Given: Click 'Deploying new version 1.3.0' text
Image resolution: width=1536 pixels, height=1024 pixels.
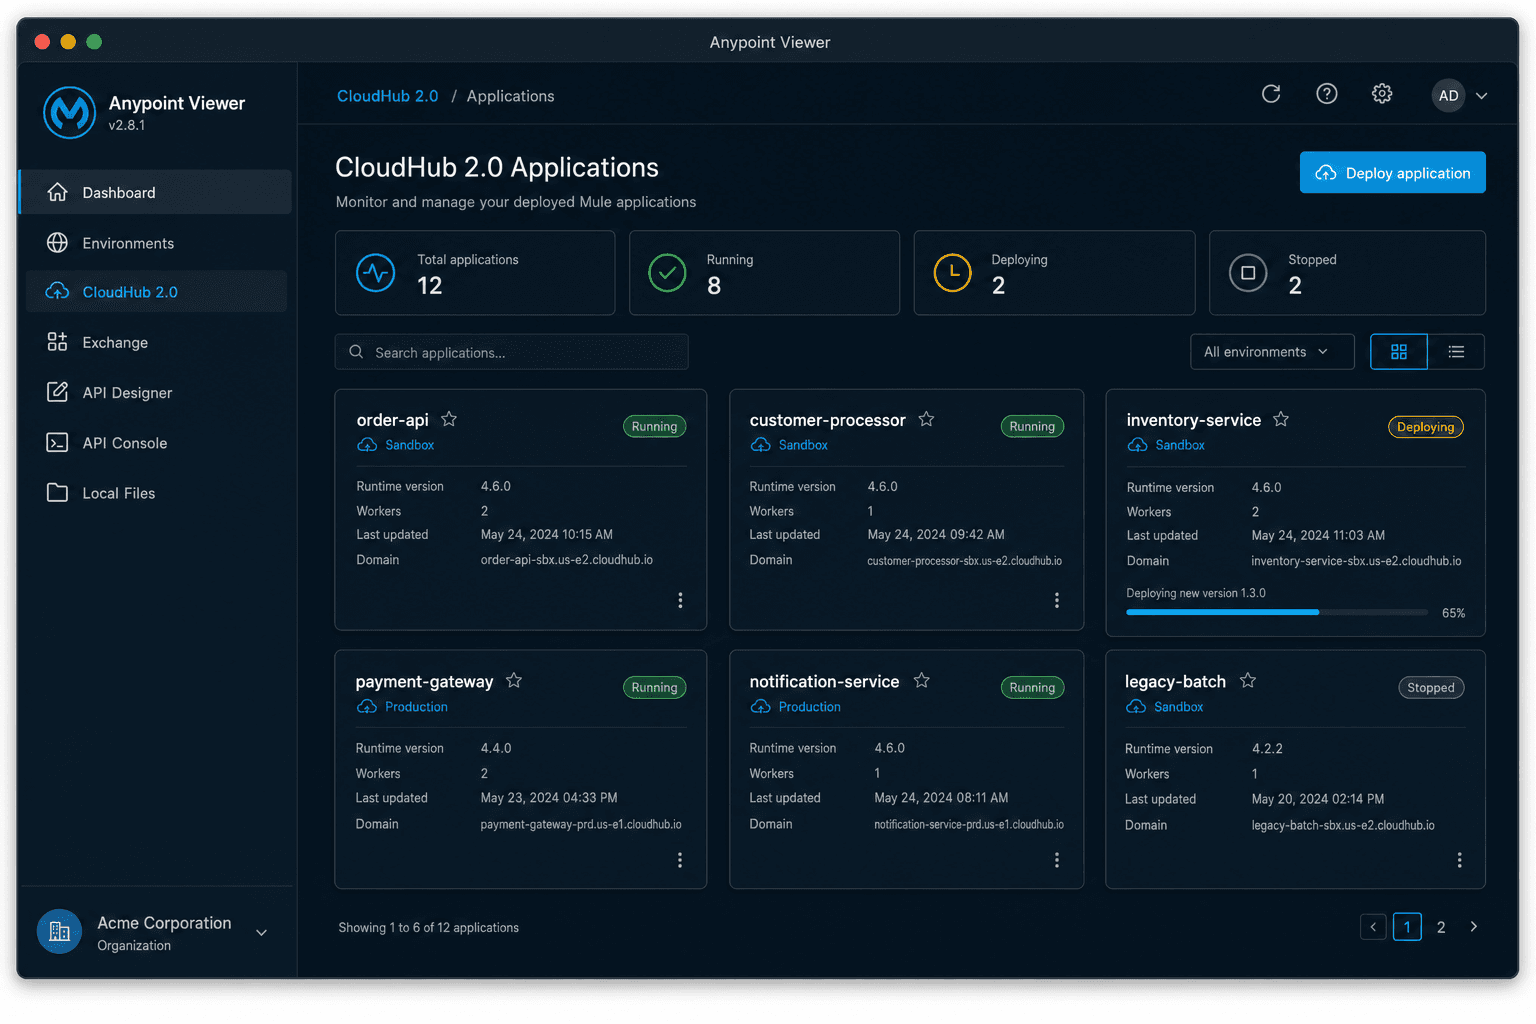Looking at the screenshot, I should (1196, 593).
